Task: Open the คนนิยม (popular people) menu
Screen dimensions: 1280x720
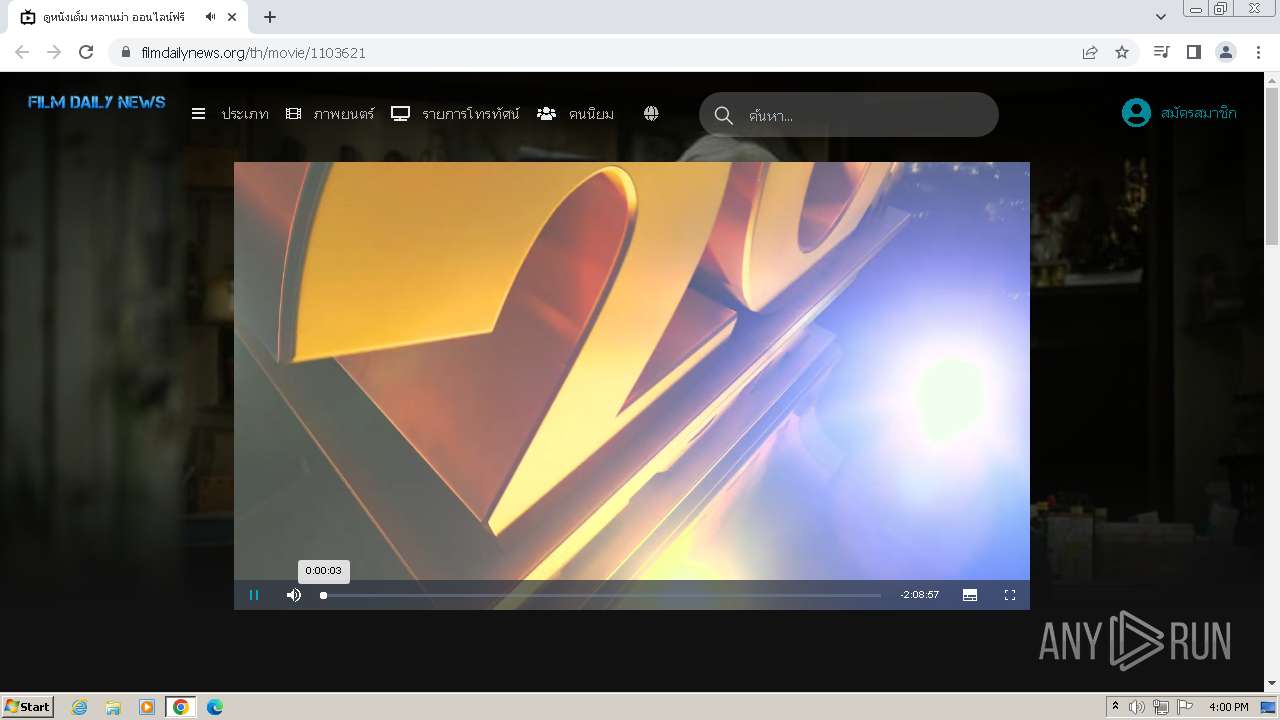Action: pos(591,114)
